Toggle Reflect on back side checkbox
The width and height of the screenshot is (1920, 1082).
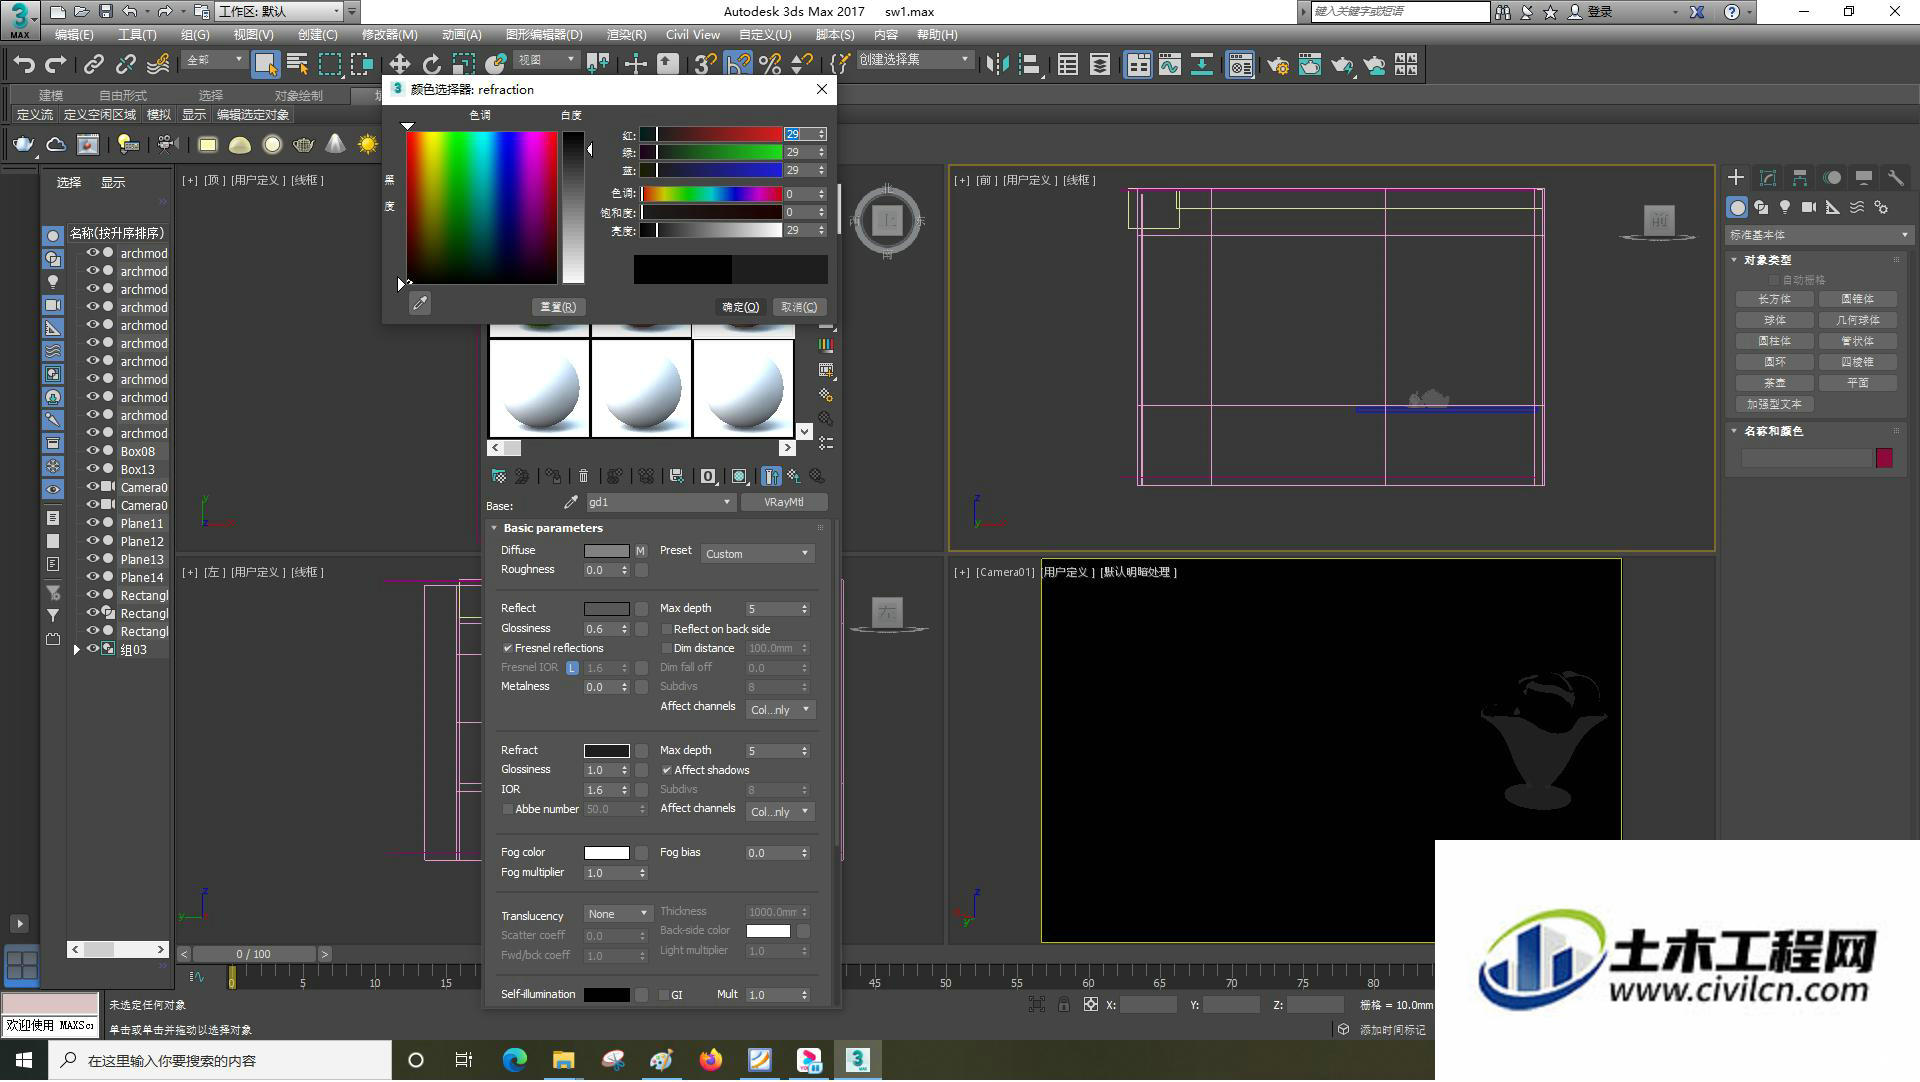point(667,629)
